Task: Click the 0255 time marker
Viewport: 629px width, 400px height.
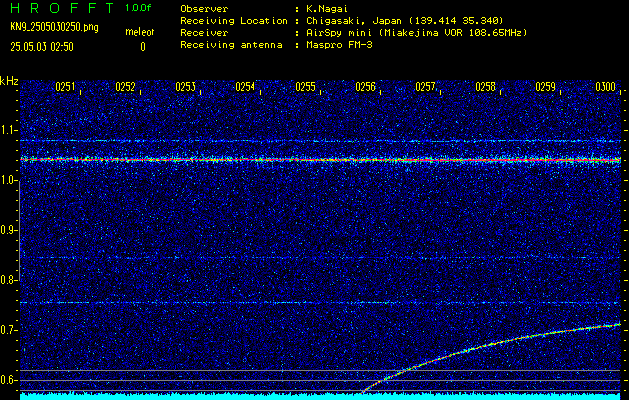Action: coord(305,87)
